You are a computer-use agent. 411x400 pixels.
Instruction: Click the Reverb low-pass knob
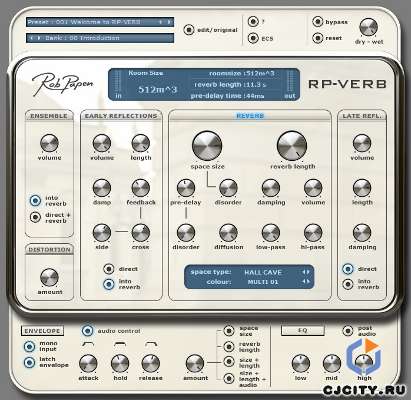271,233
